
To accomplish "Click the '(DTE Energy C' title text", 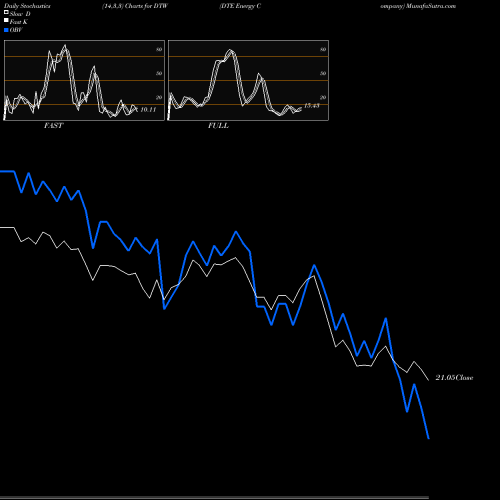I will pyautogui.click(x=240, y=6).
